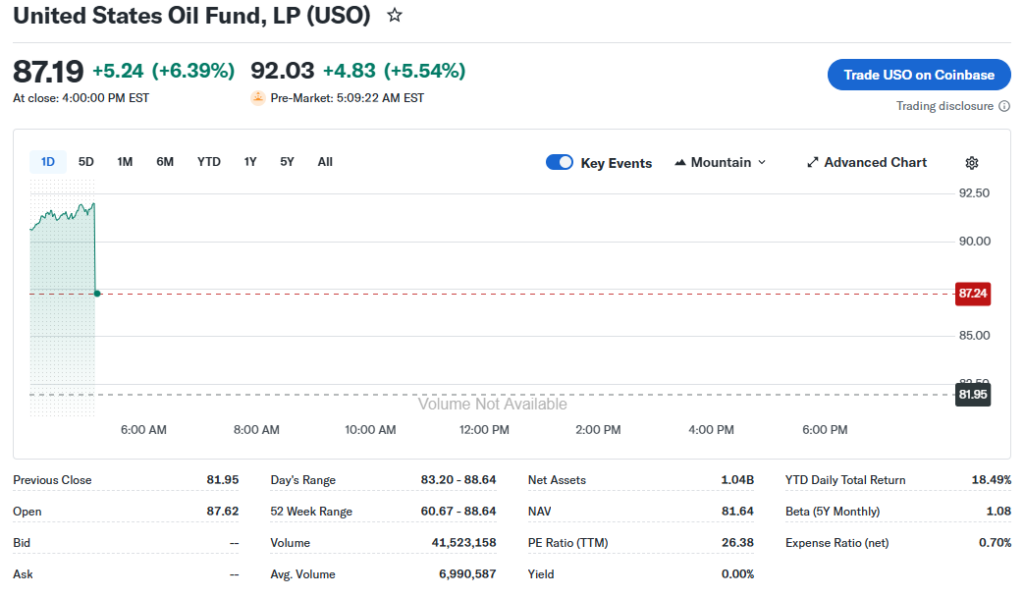This screenshot has height=597, width=1024.
Task: Click the green price marker on chart
Action: 97,293
